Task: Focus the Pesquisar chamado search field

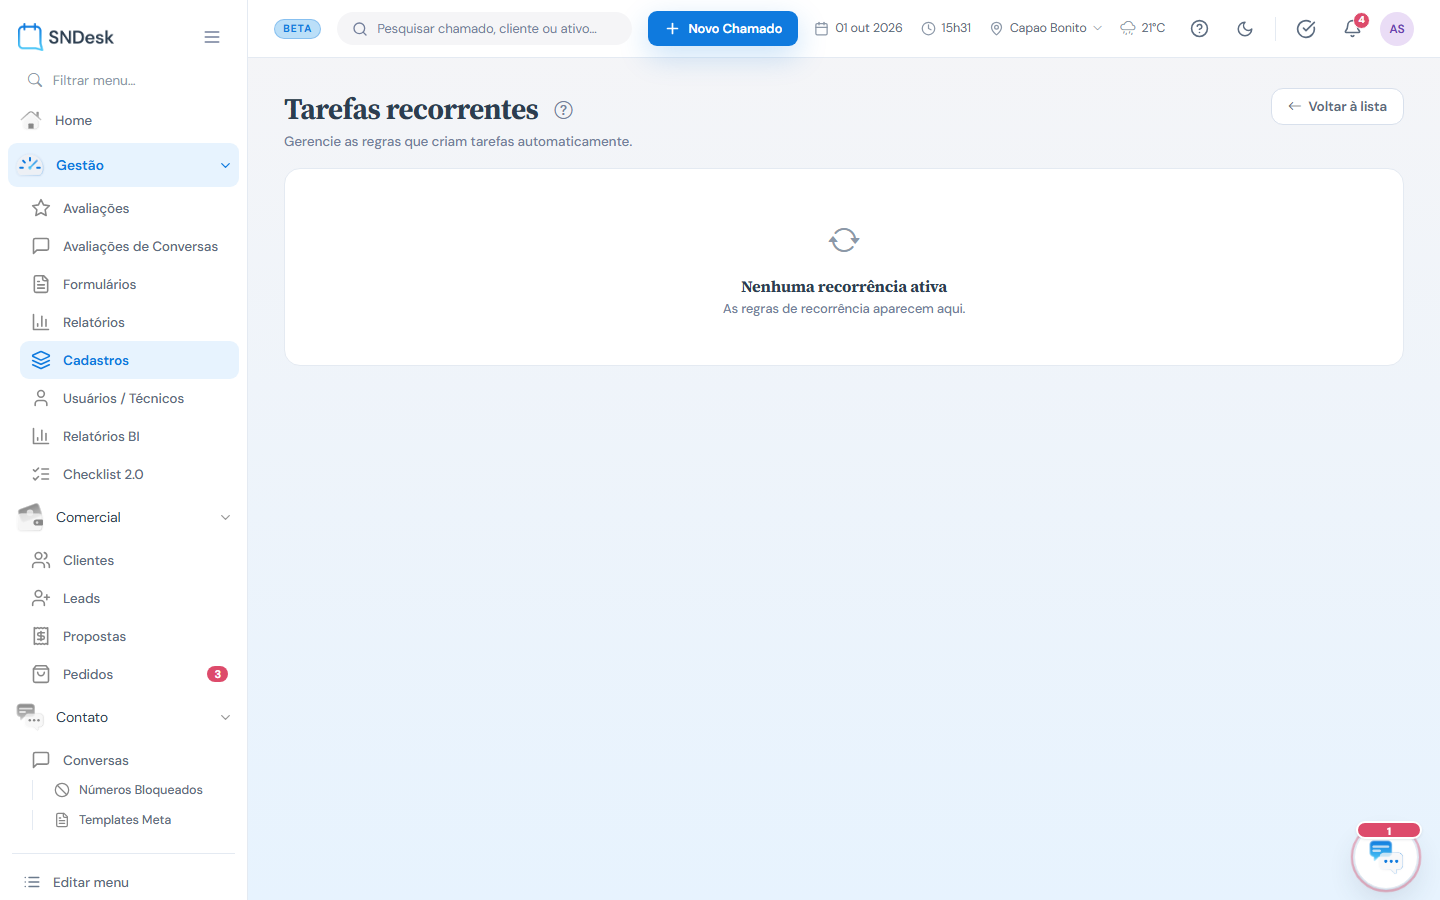Action: [x=484, y=29]
